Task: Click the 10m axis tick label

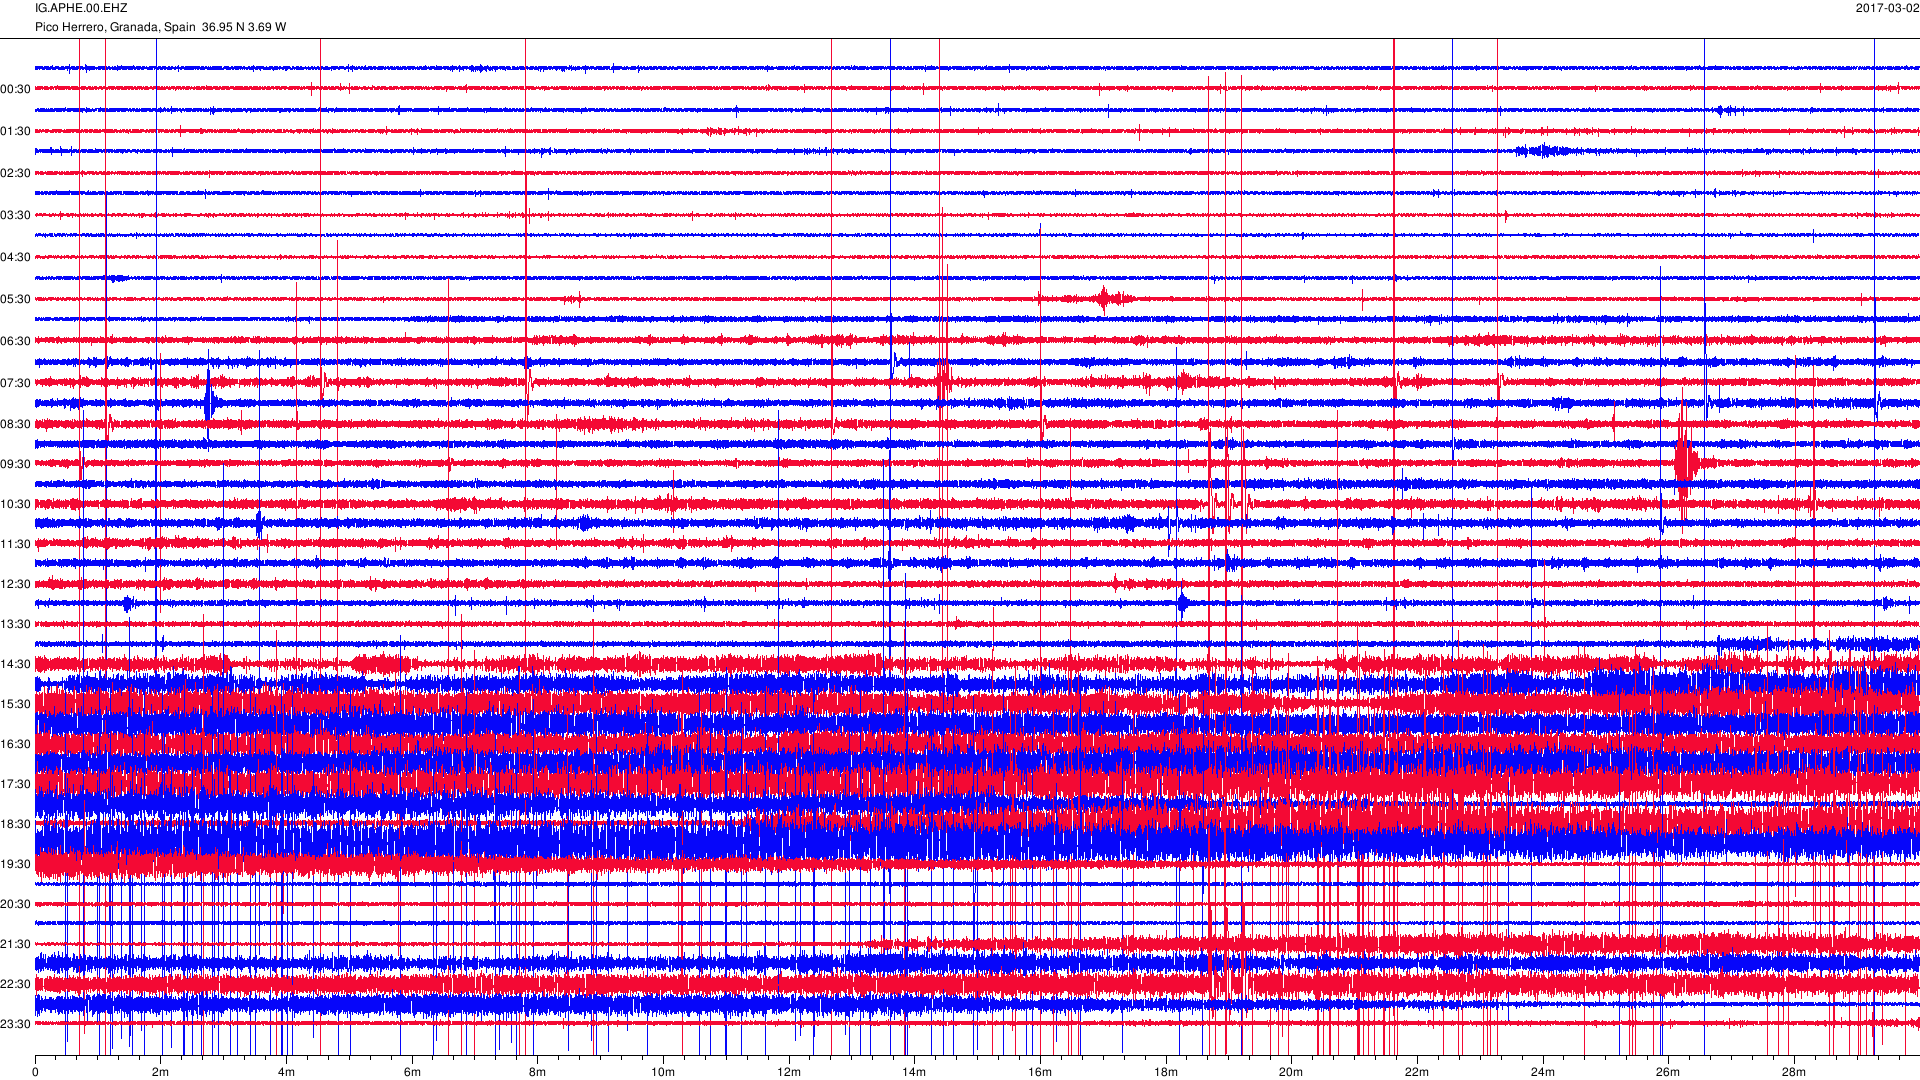Action: [663, 1072]
